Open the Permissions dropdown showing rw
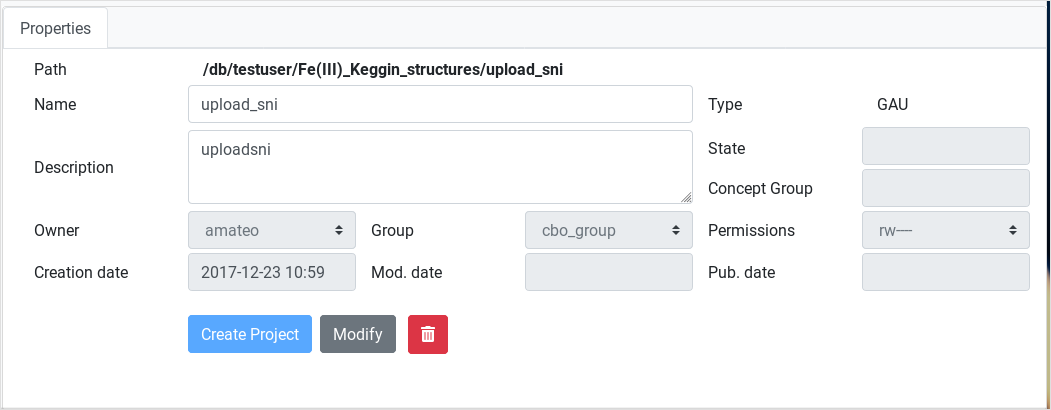 pyautogui.click(x=946, y=230)
